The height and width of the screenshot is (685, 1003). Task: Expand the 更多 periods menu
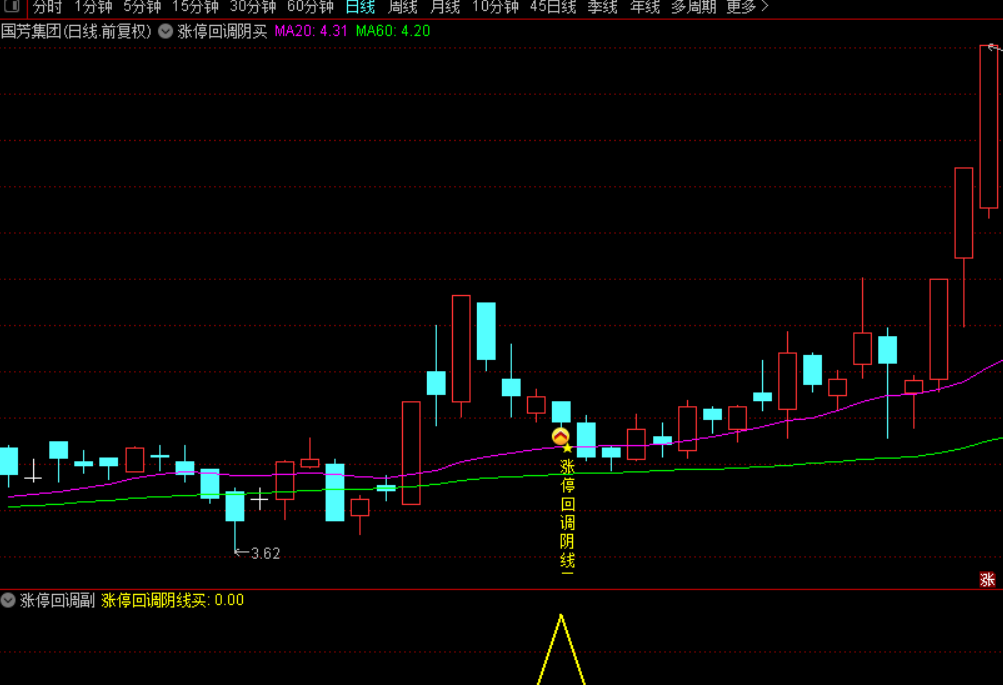[747, 8]
